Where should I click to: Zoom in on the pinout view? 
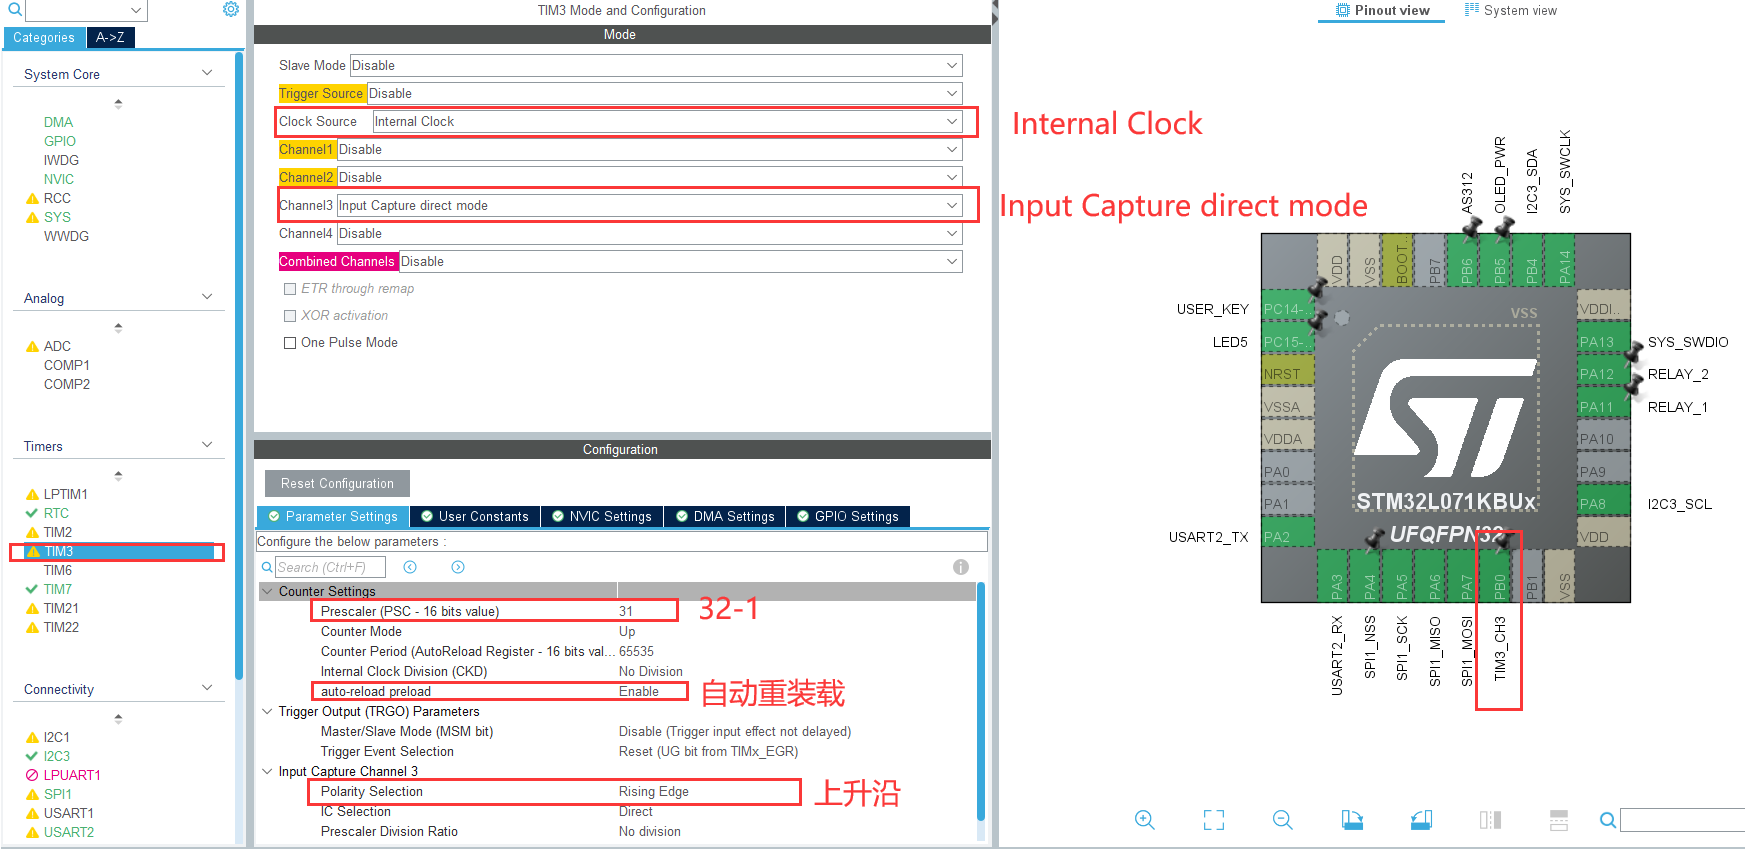point(1145,820)
